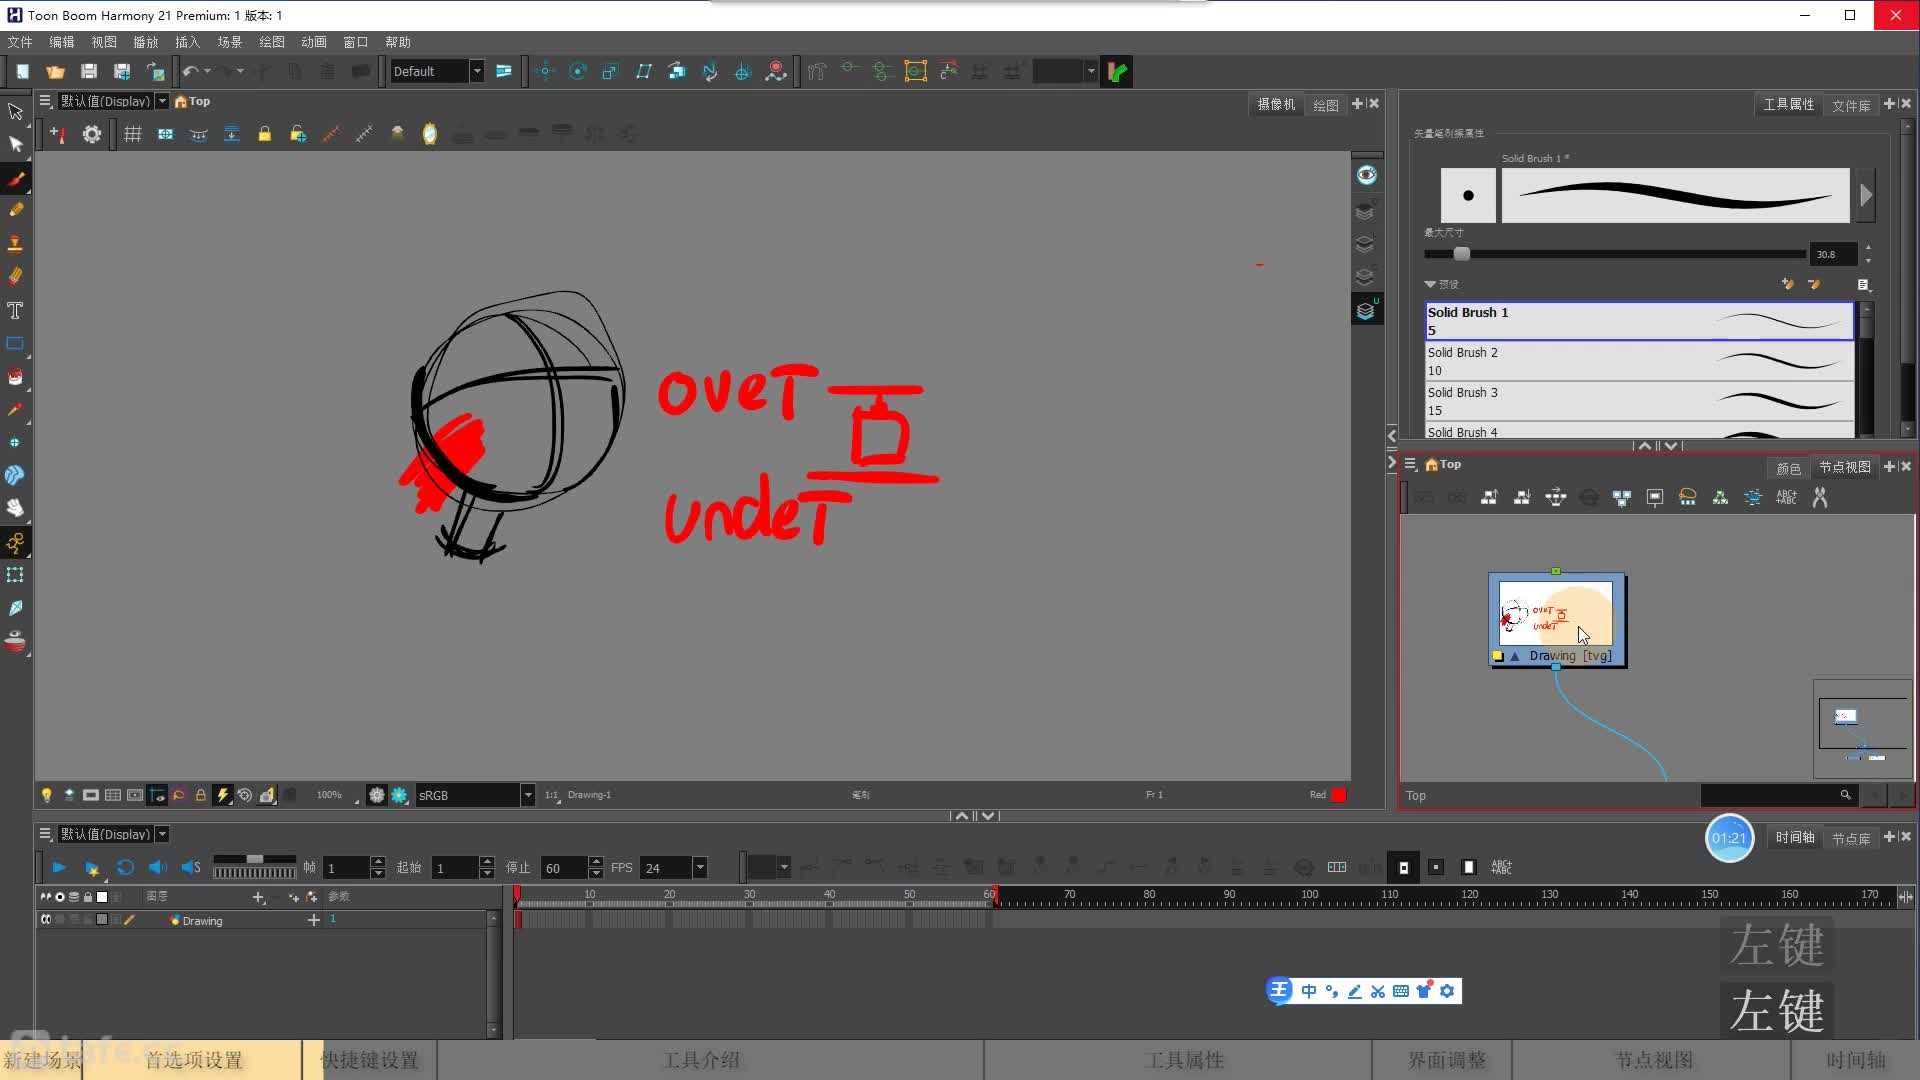Click the node view search field
Viewport: 1920px width, 1080px height.
pos(1778,795)
